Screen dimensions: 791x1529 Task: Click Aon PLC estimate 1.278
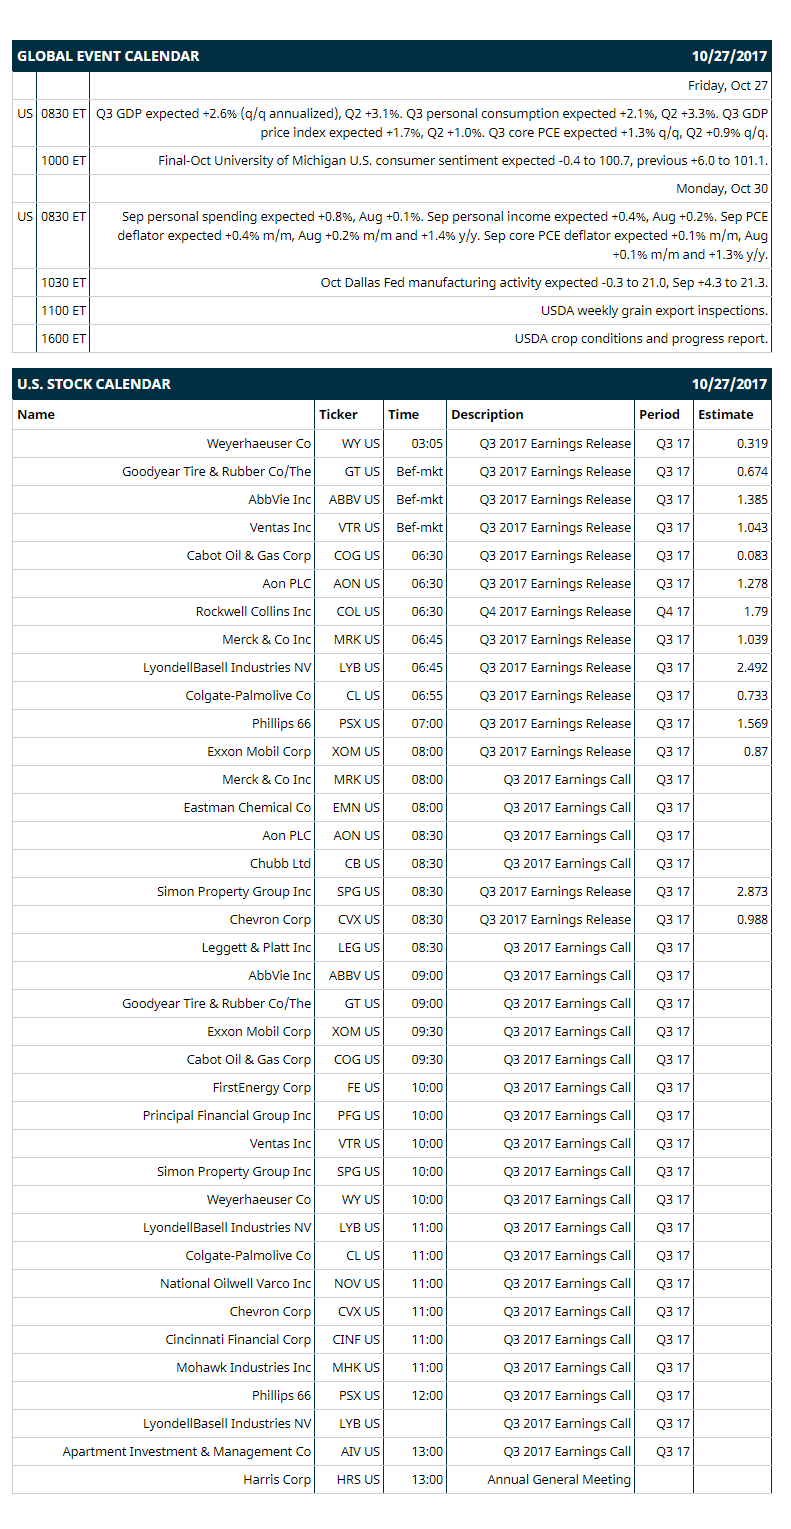pyautogui.click(x=752, y=583)
